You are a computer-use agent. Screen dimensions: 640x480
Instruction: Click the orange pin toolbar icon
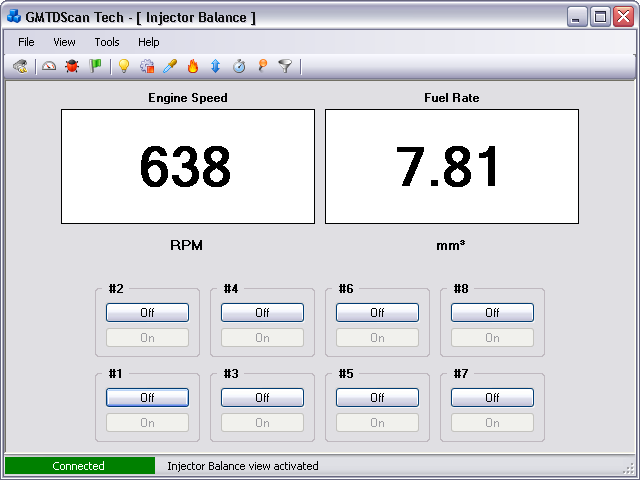coord(262,66)
